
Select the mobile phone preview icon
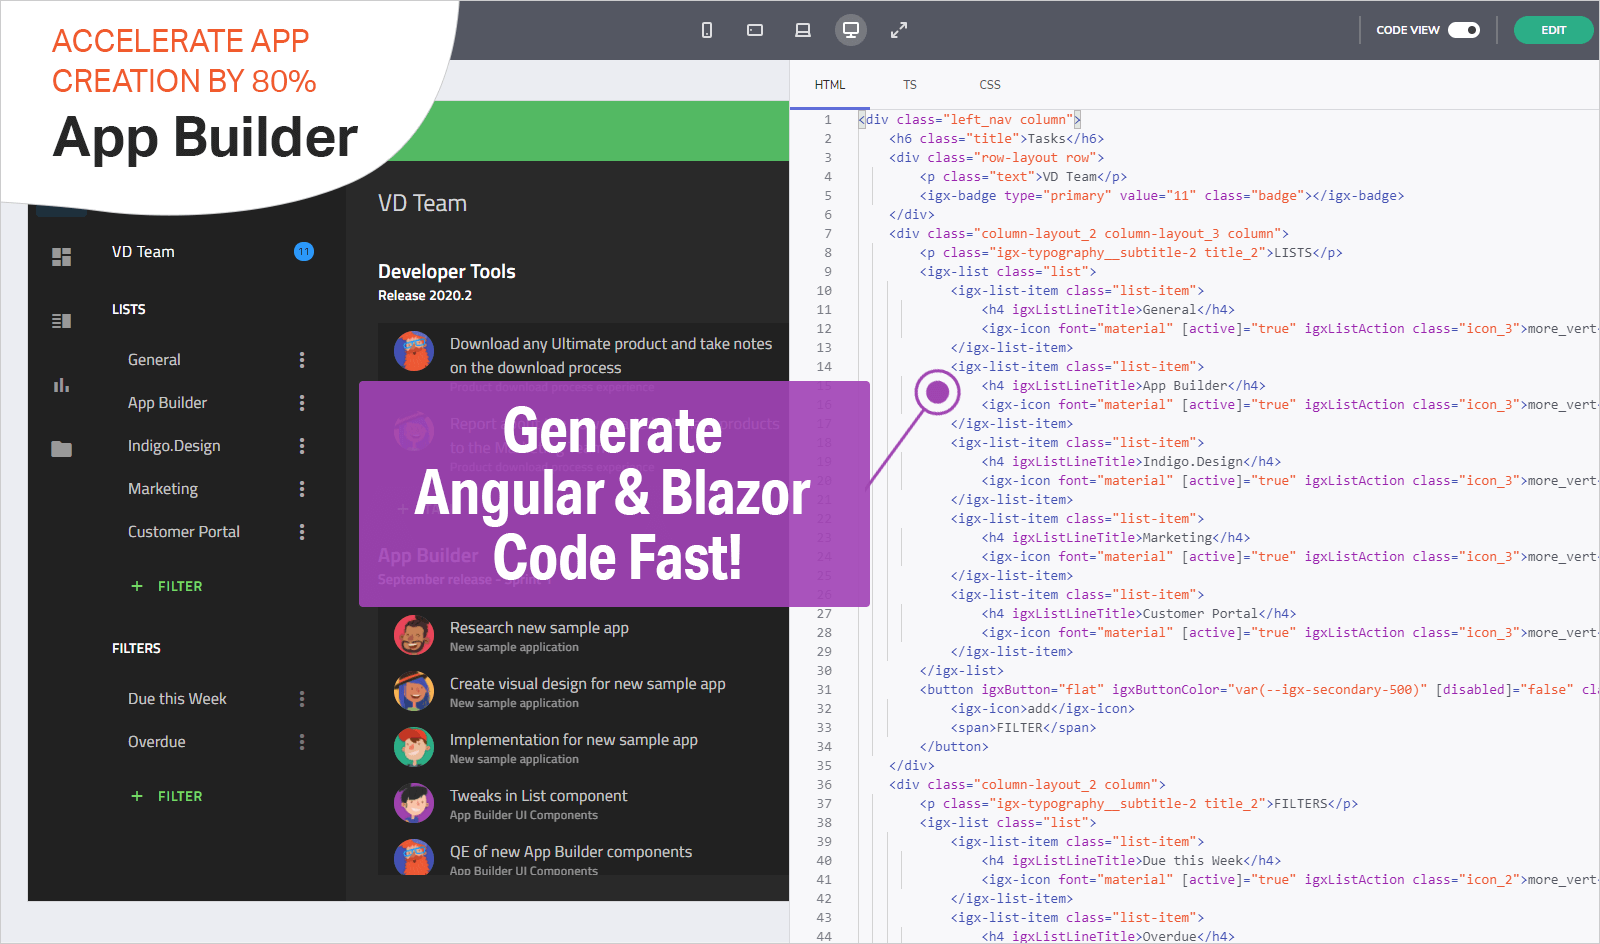tap(707, 30)
